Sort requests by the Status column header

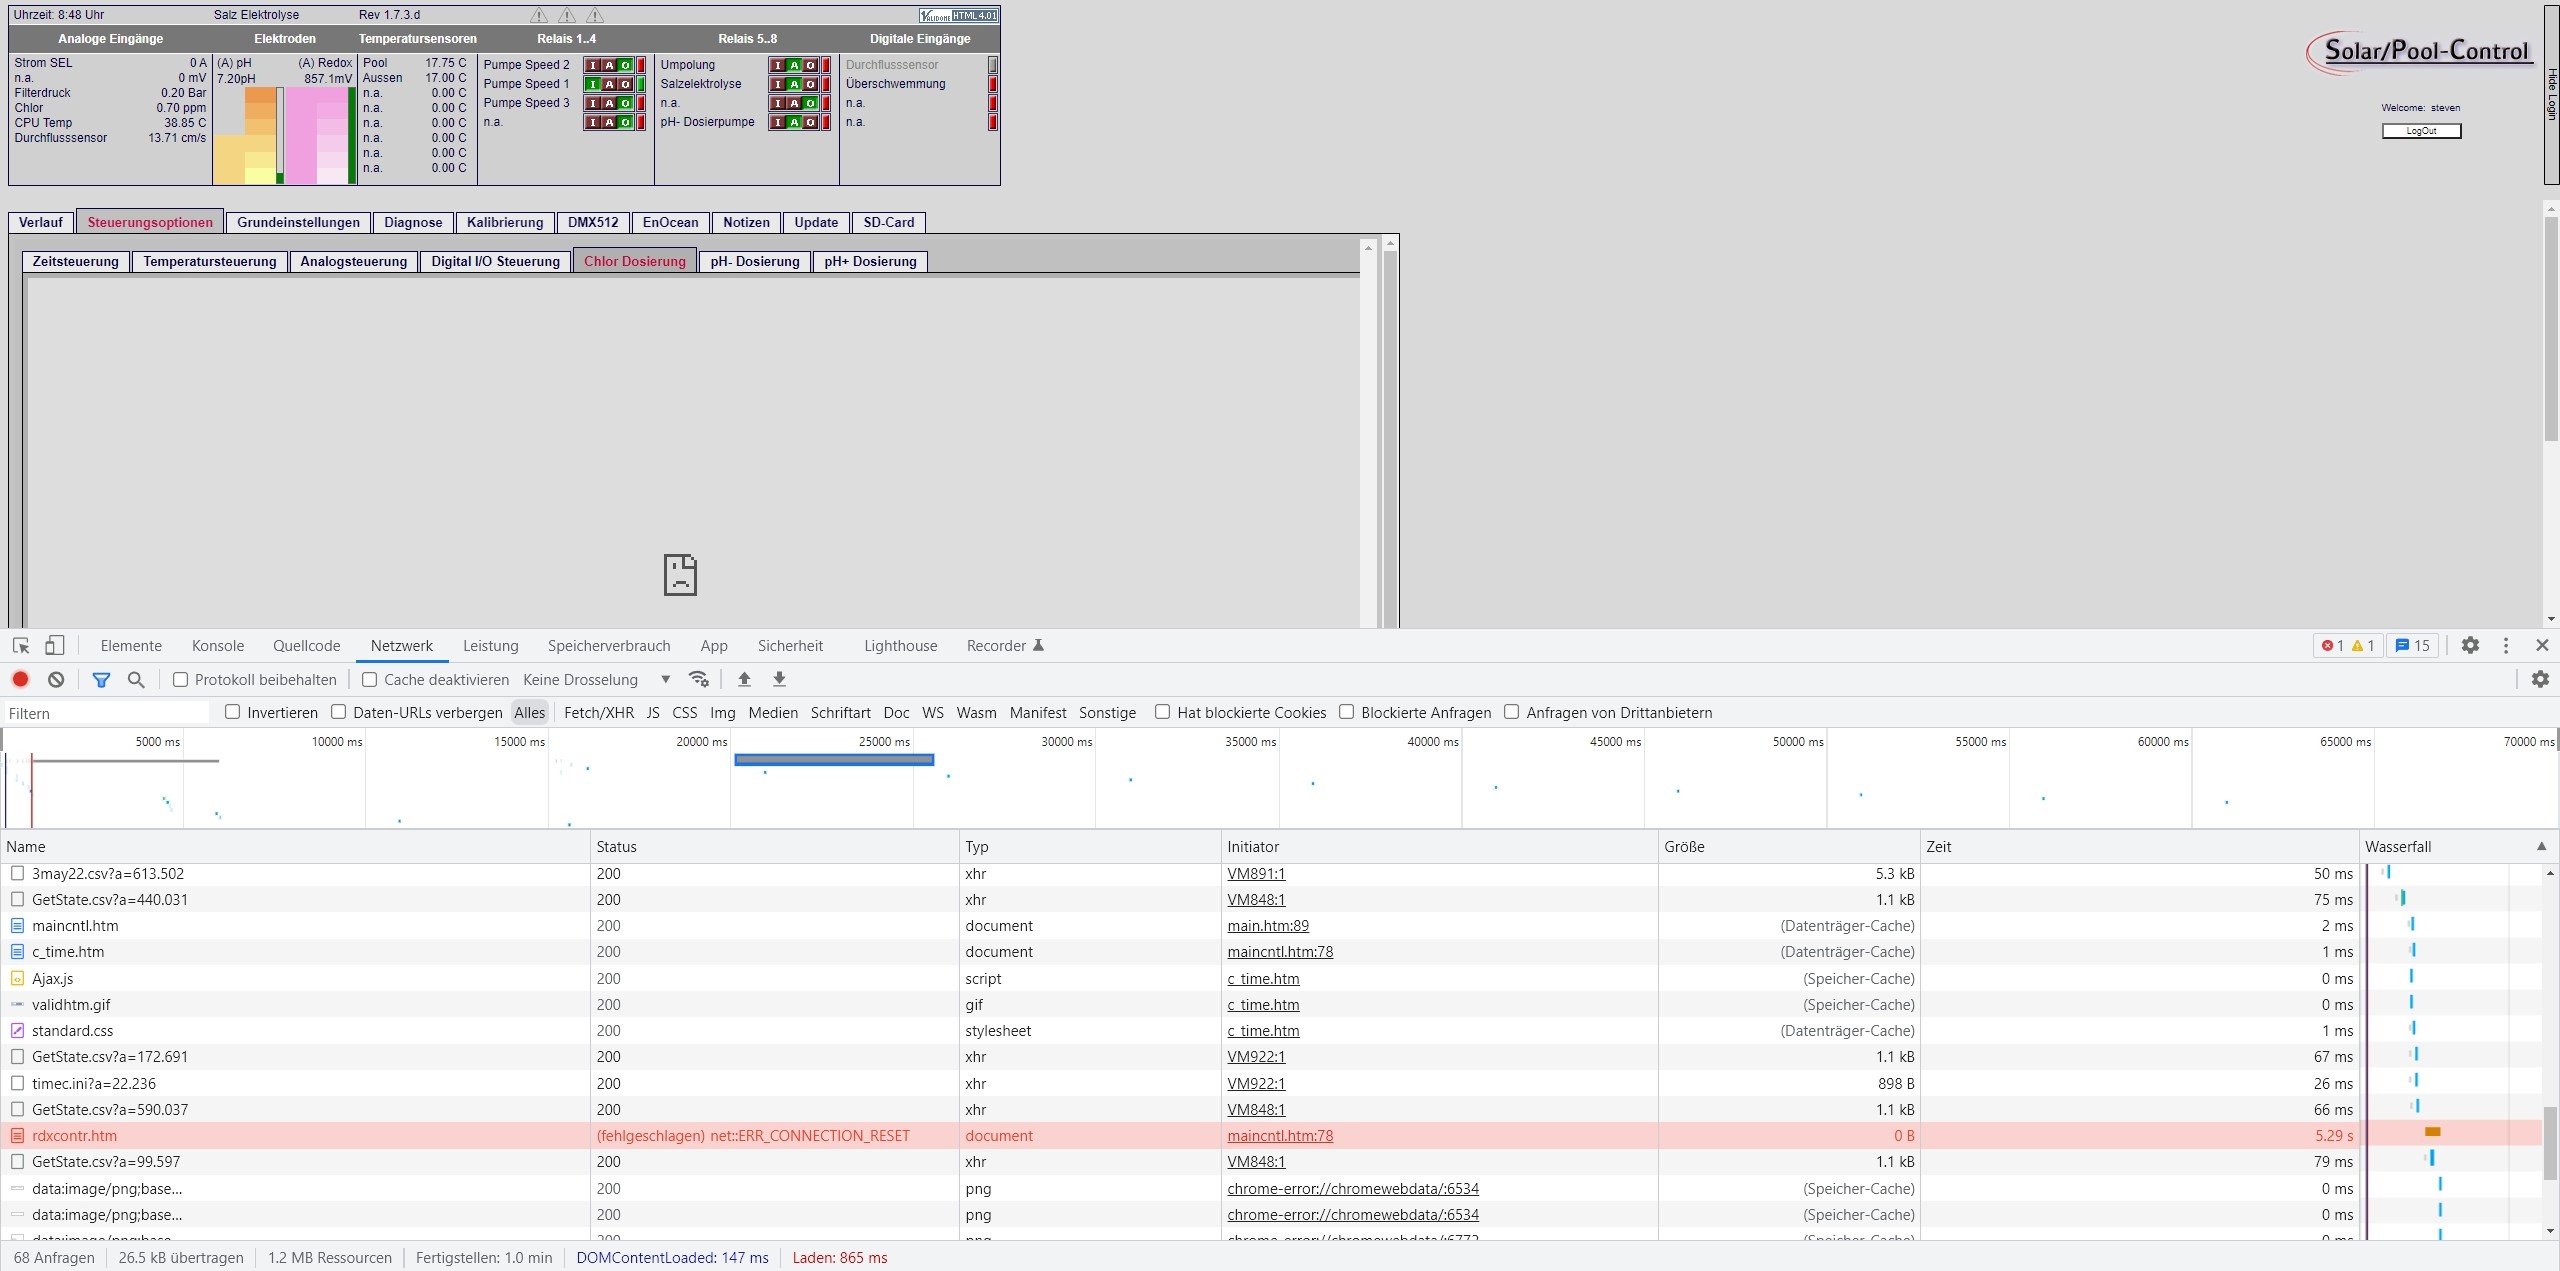[774, 846]
